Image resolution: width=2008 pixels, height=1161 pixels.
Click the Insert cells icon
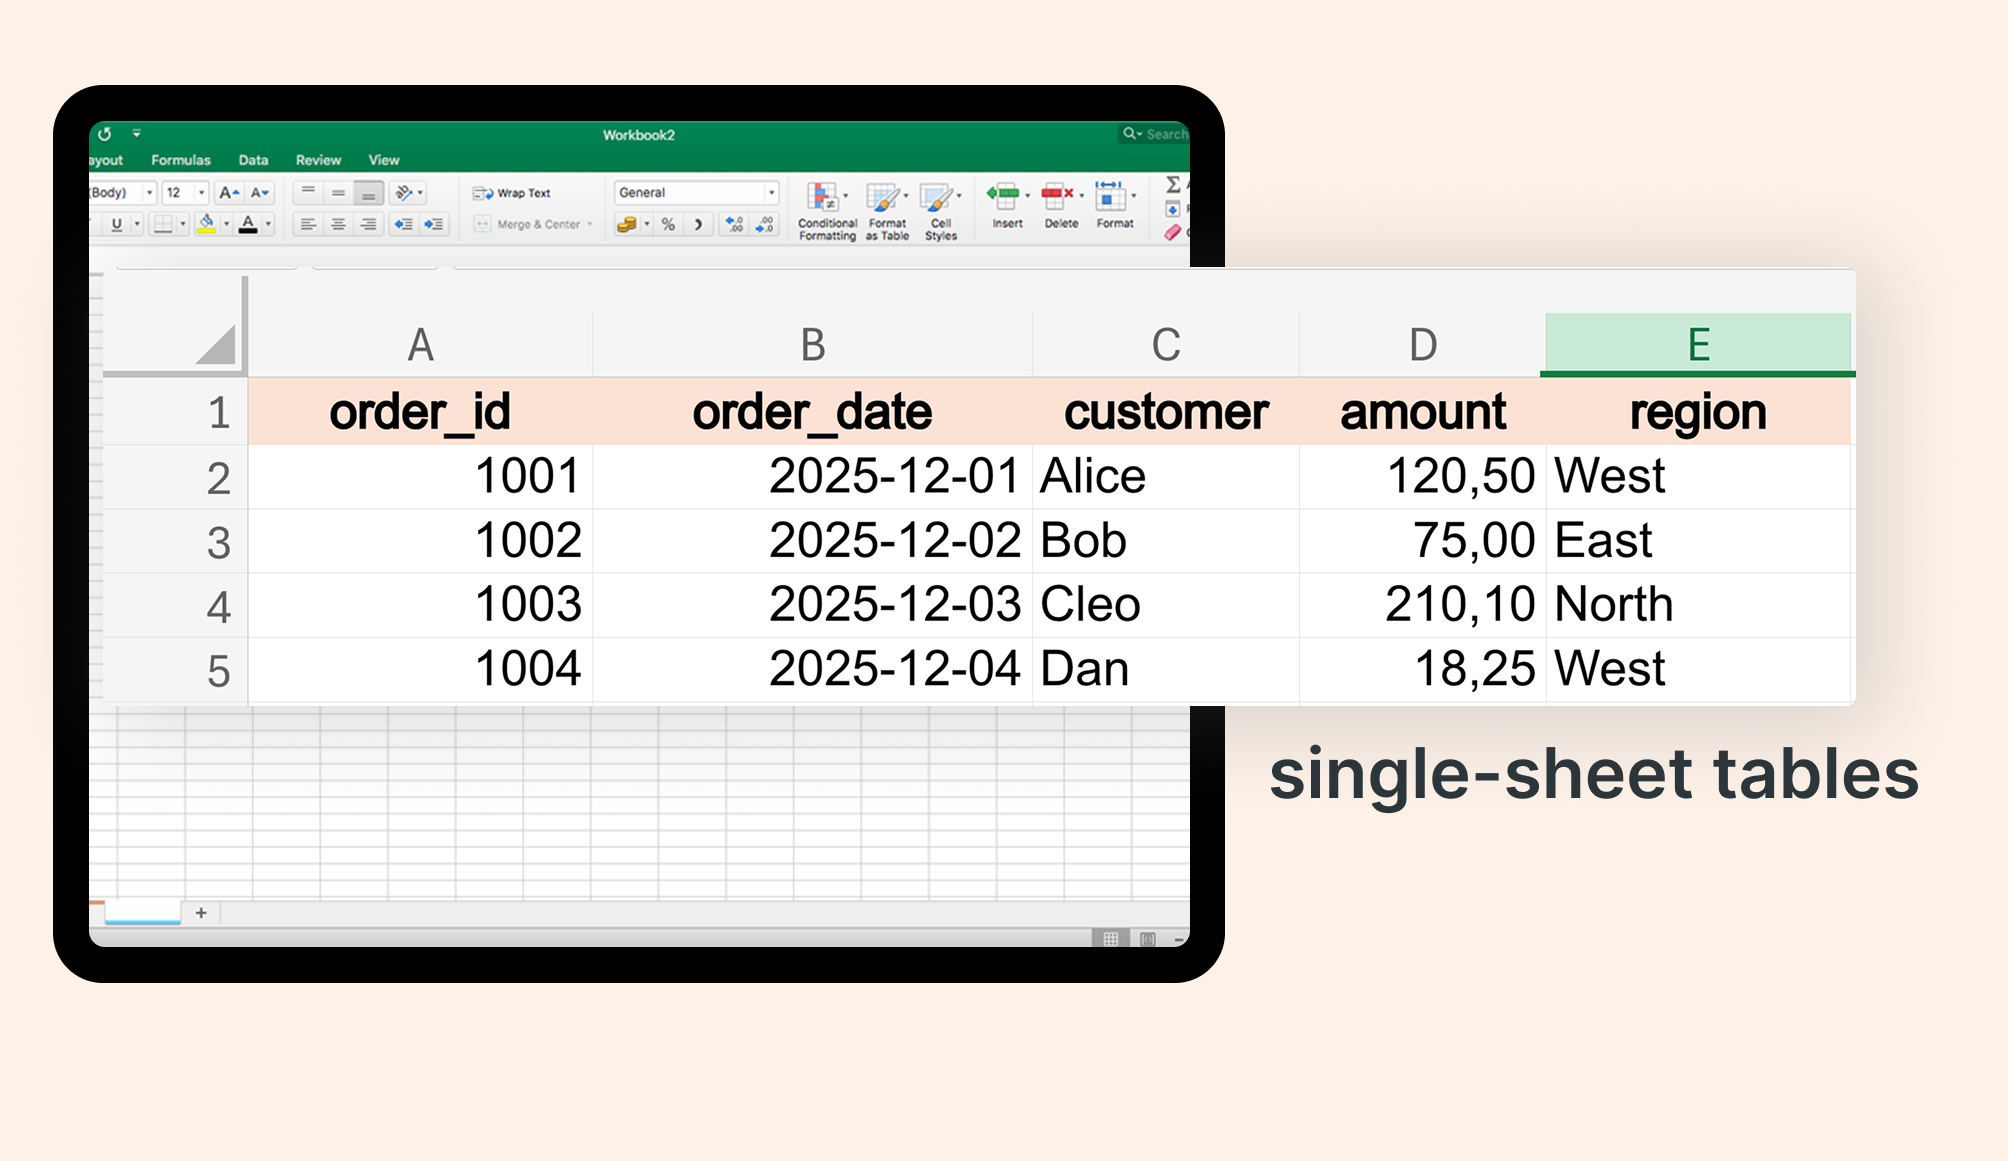point(1004,196)
